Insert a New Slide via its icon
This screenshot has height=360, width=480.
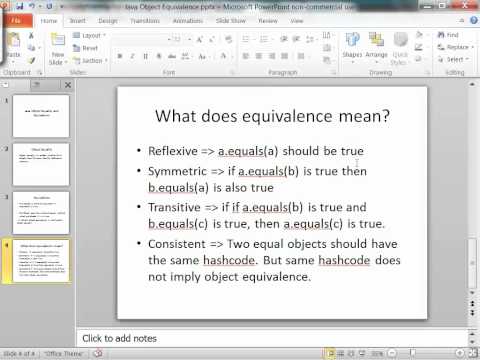58,40
